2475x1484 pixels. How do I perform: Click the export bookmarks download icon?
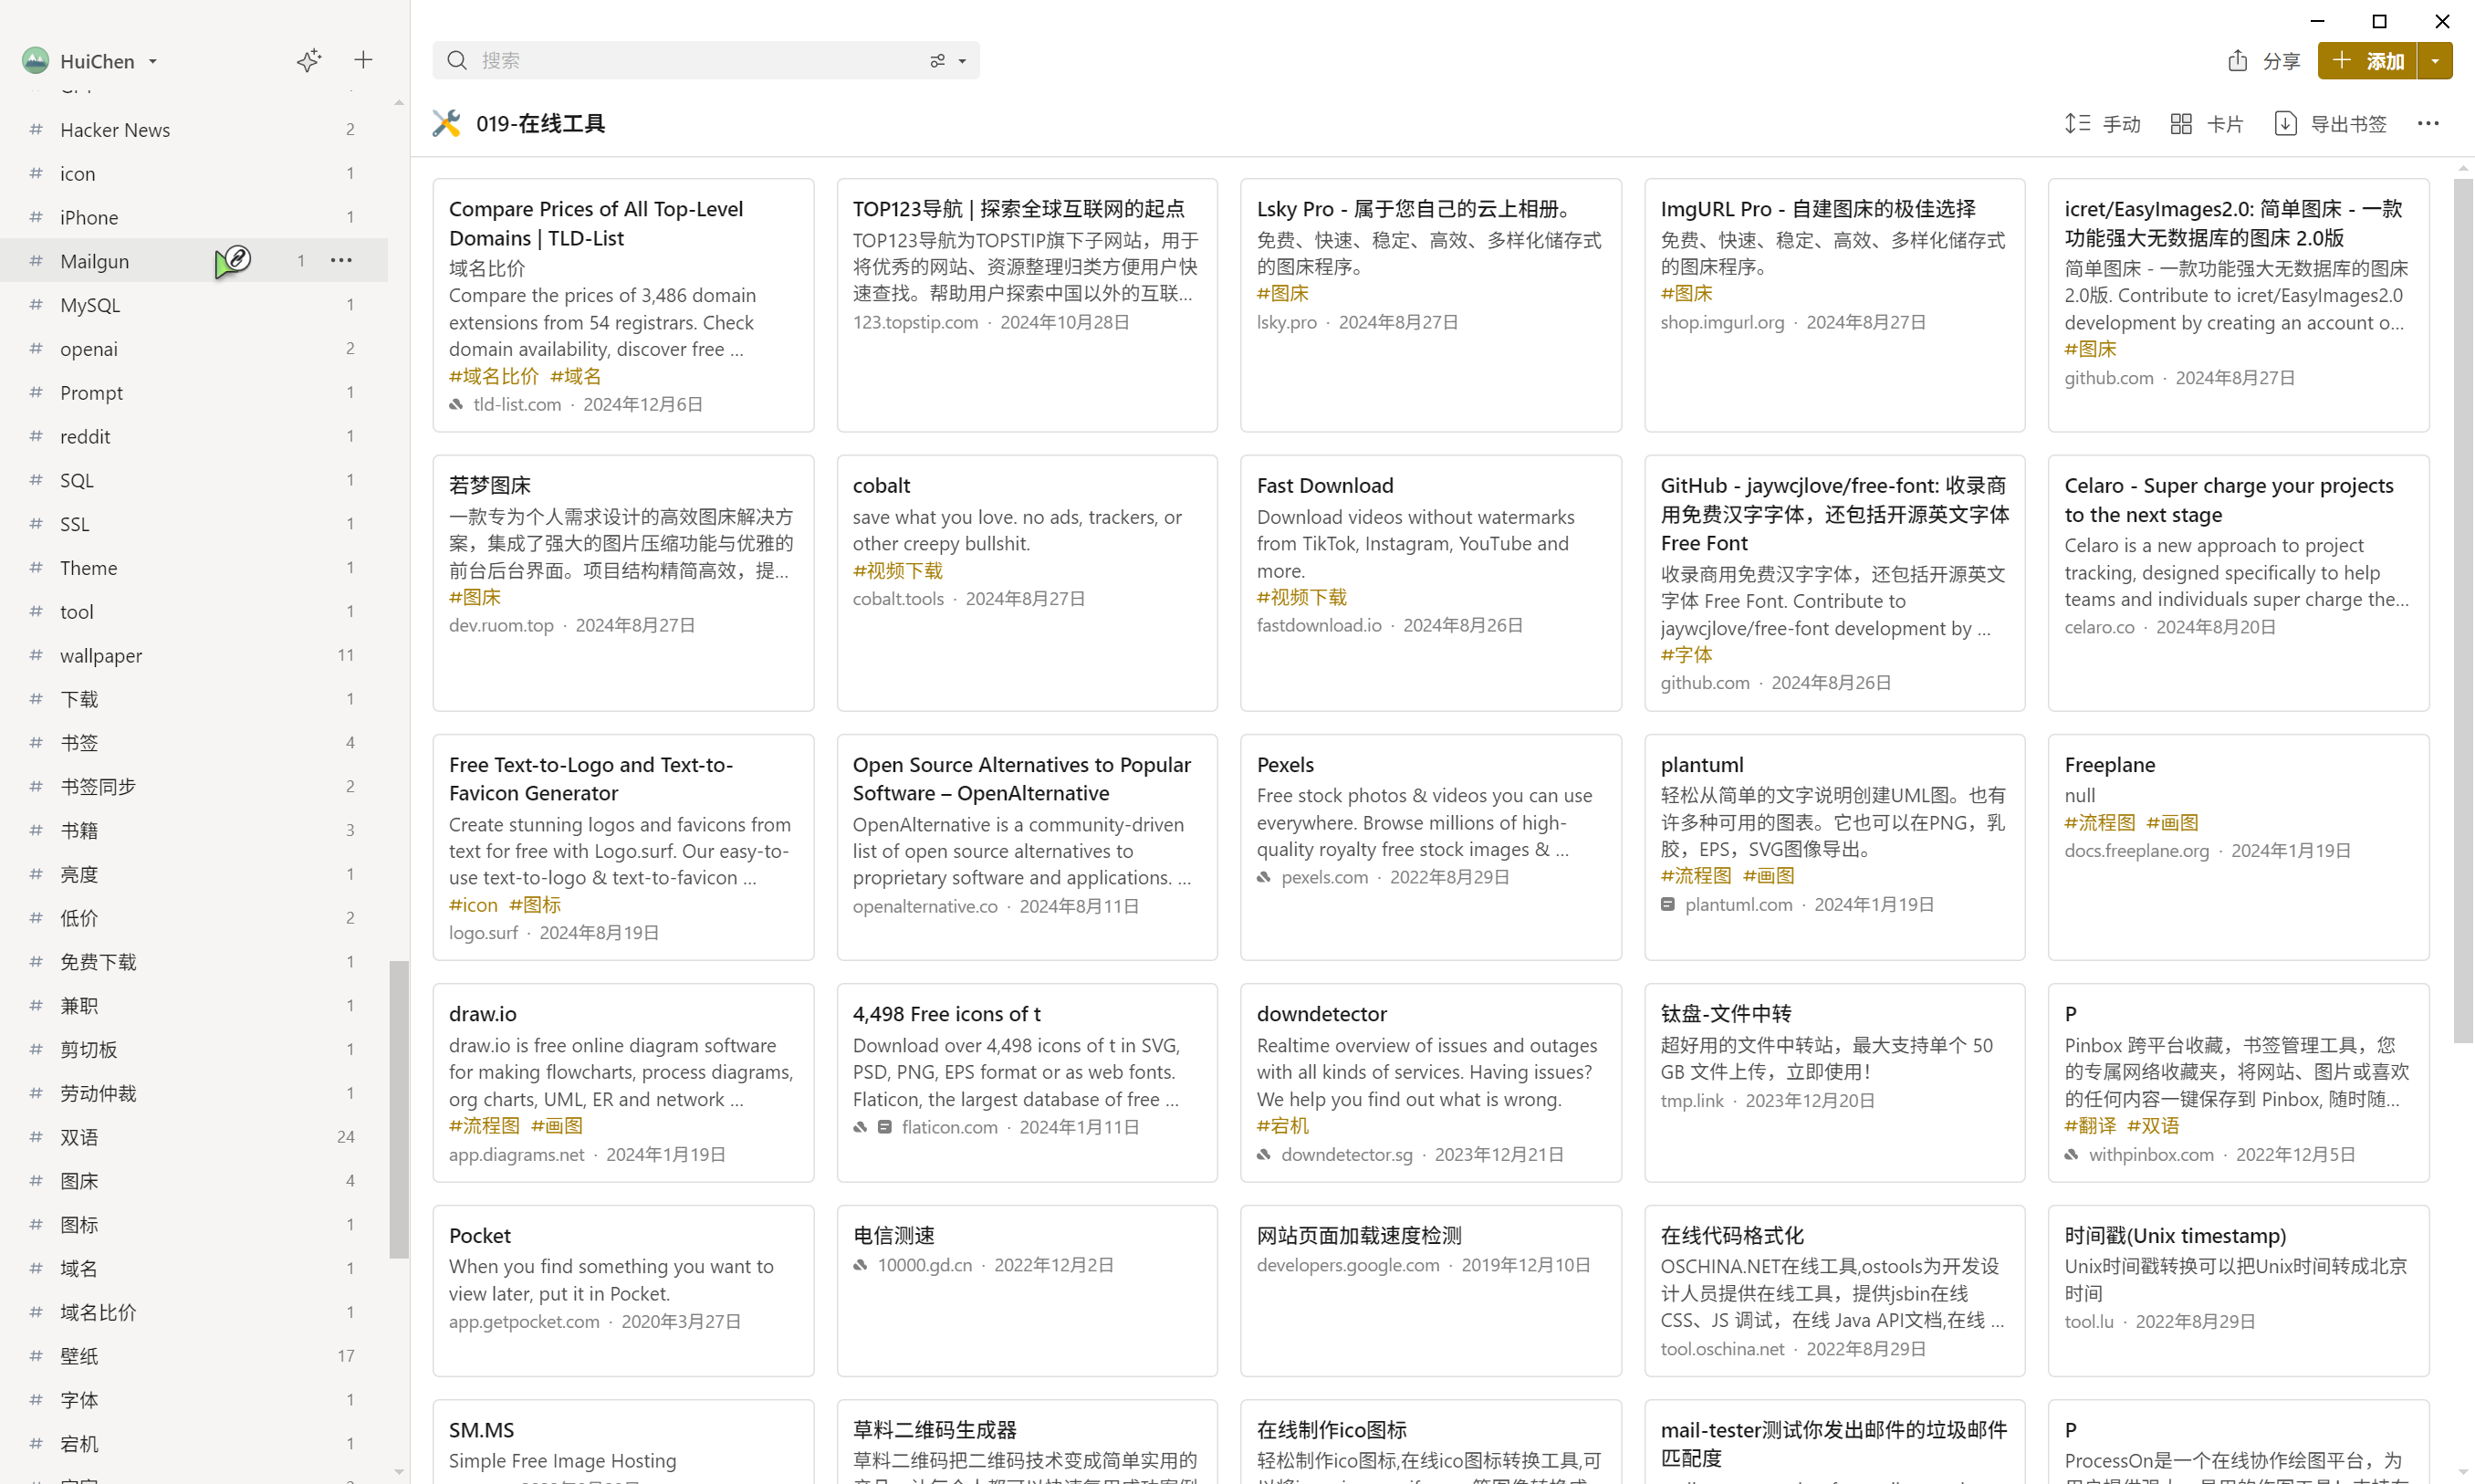point(2285,123)
